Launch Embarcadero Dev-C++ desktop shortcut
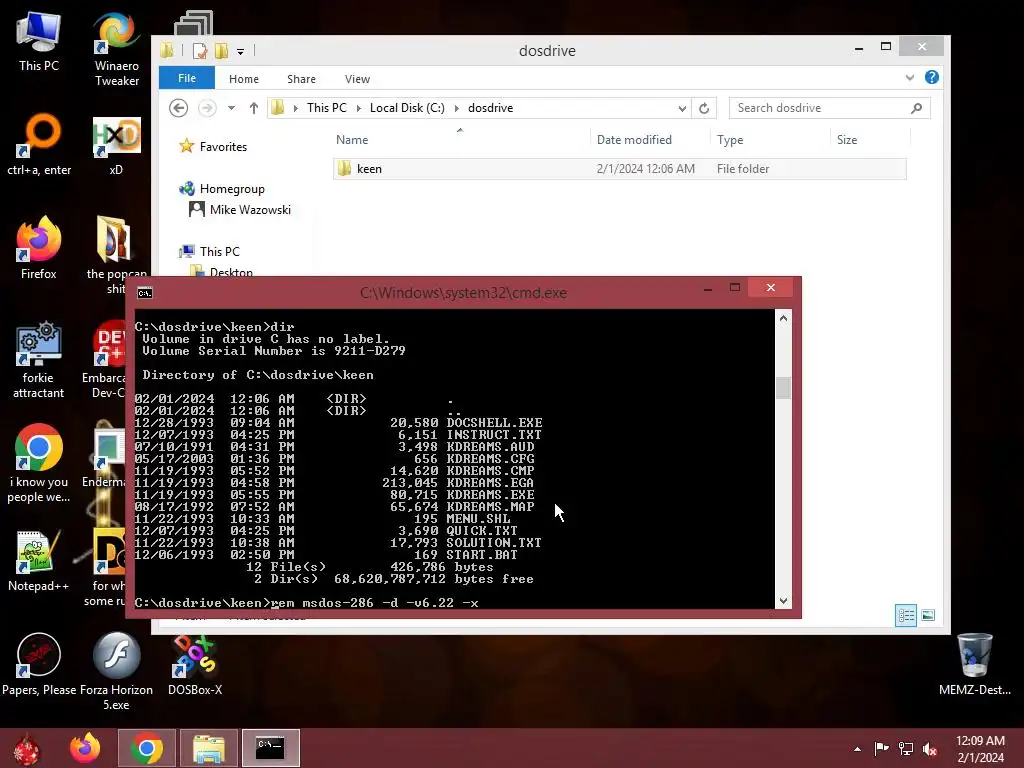Viewport: 1024px width, 768px height. [104, 359]
